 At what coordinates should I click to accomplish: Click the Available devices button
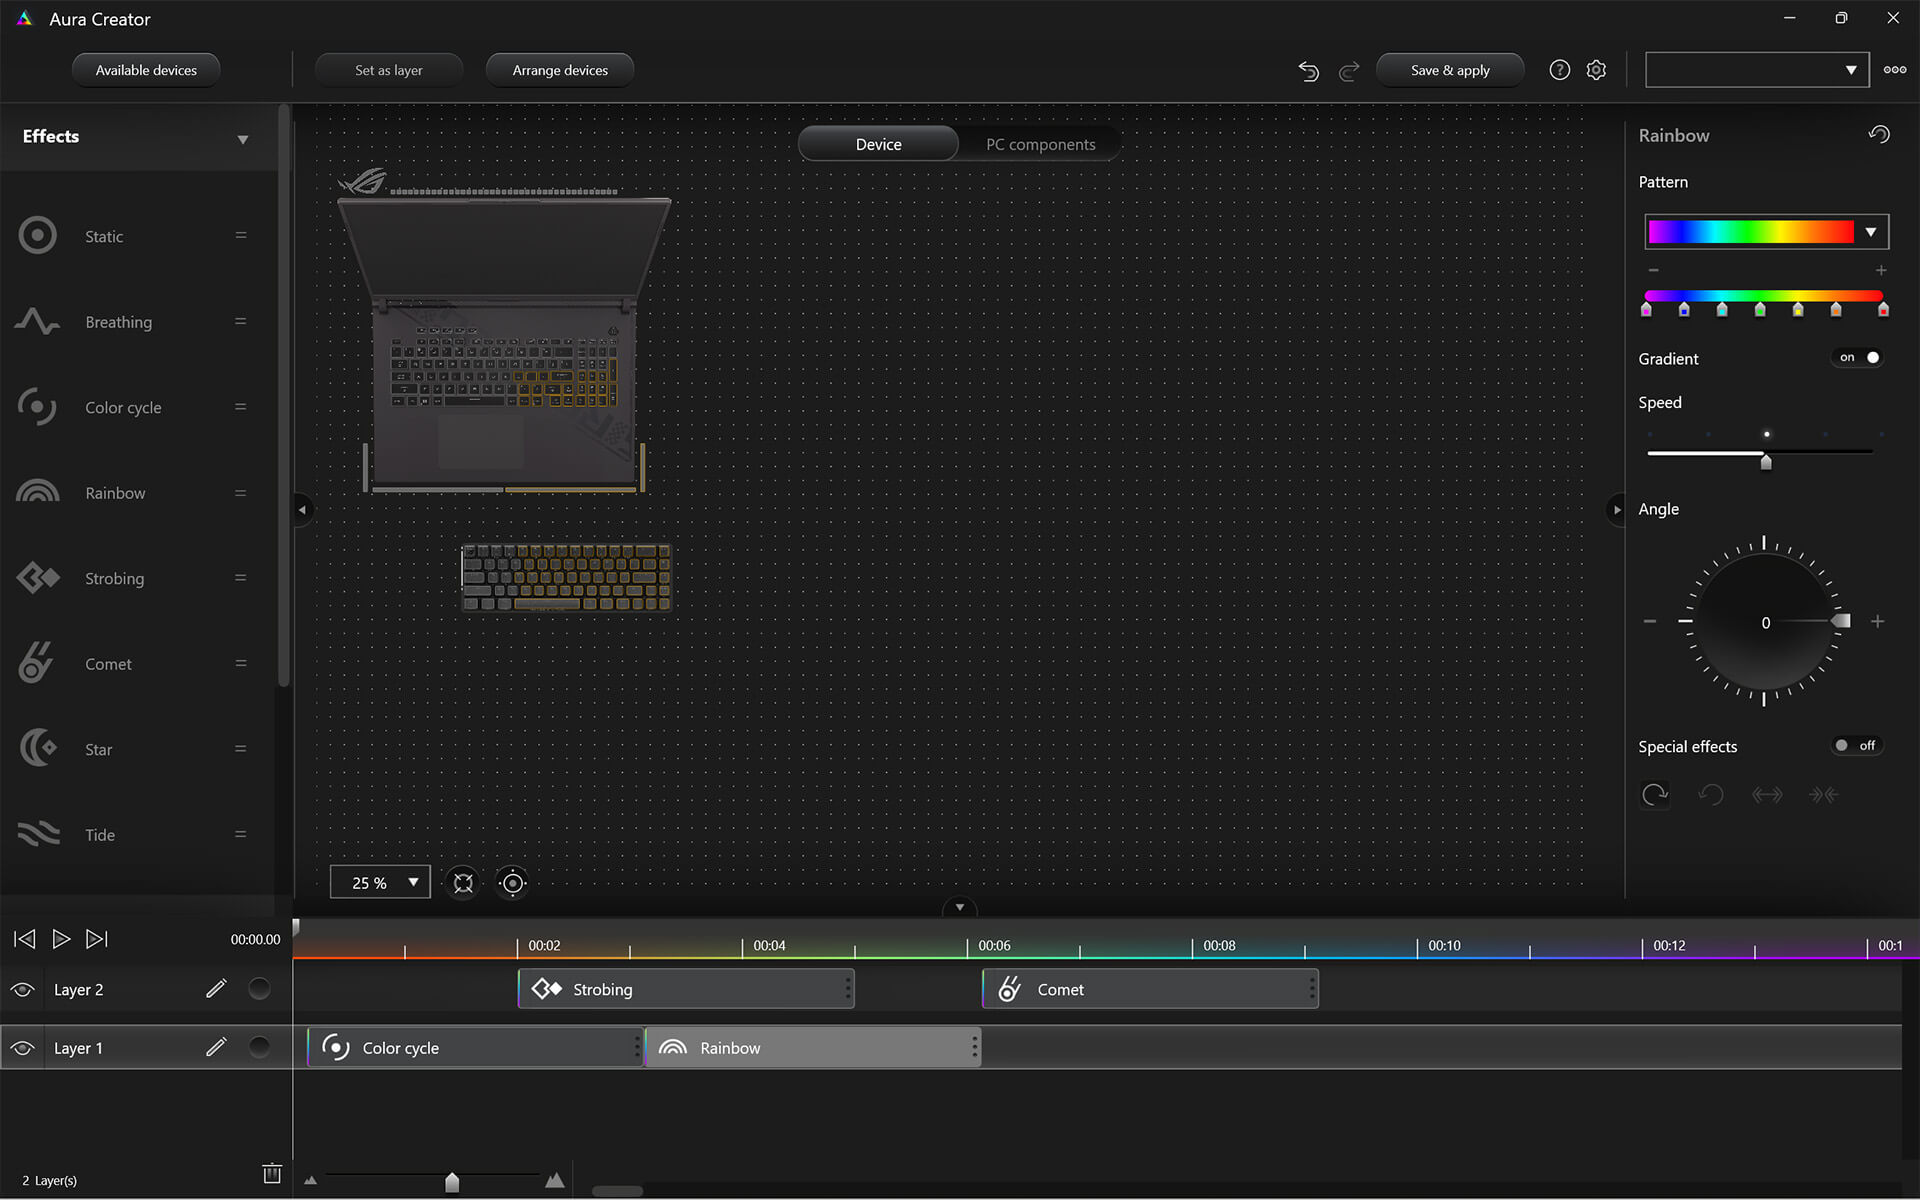147,69
